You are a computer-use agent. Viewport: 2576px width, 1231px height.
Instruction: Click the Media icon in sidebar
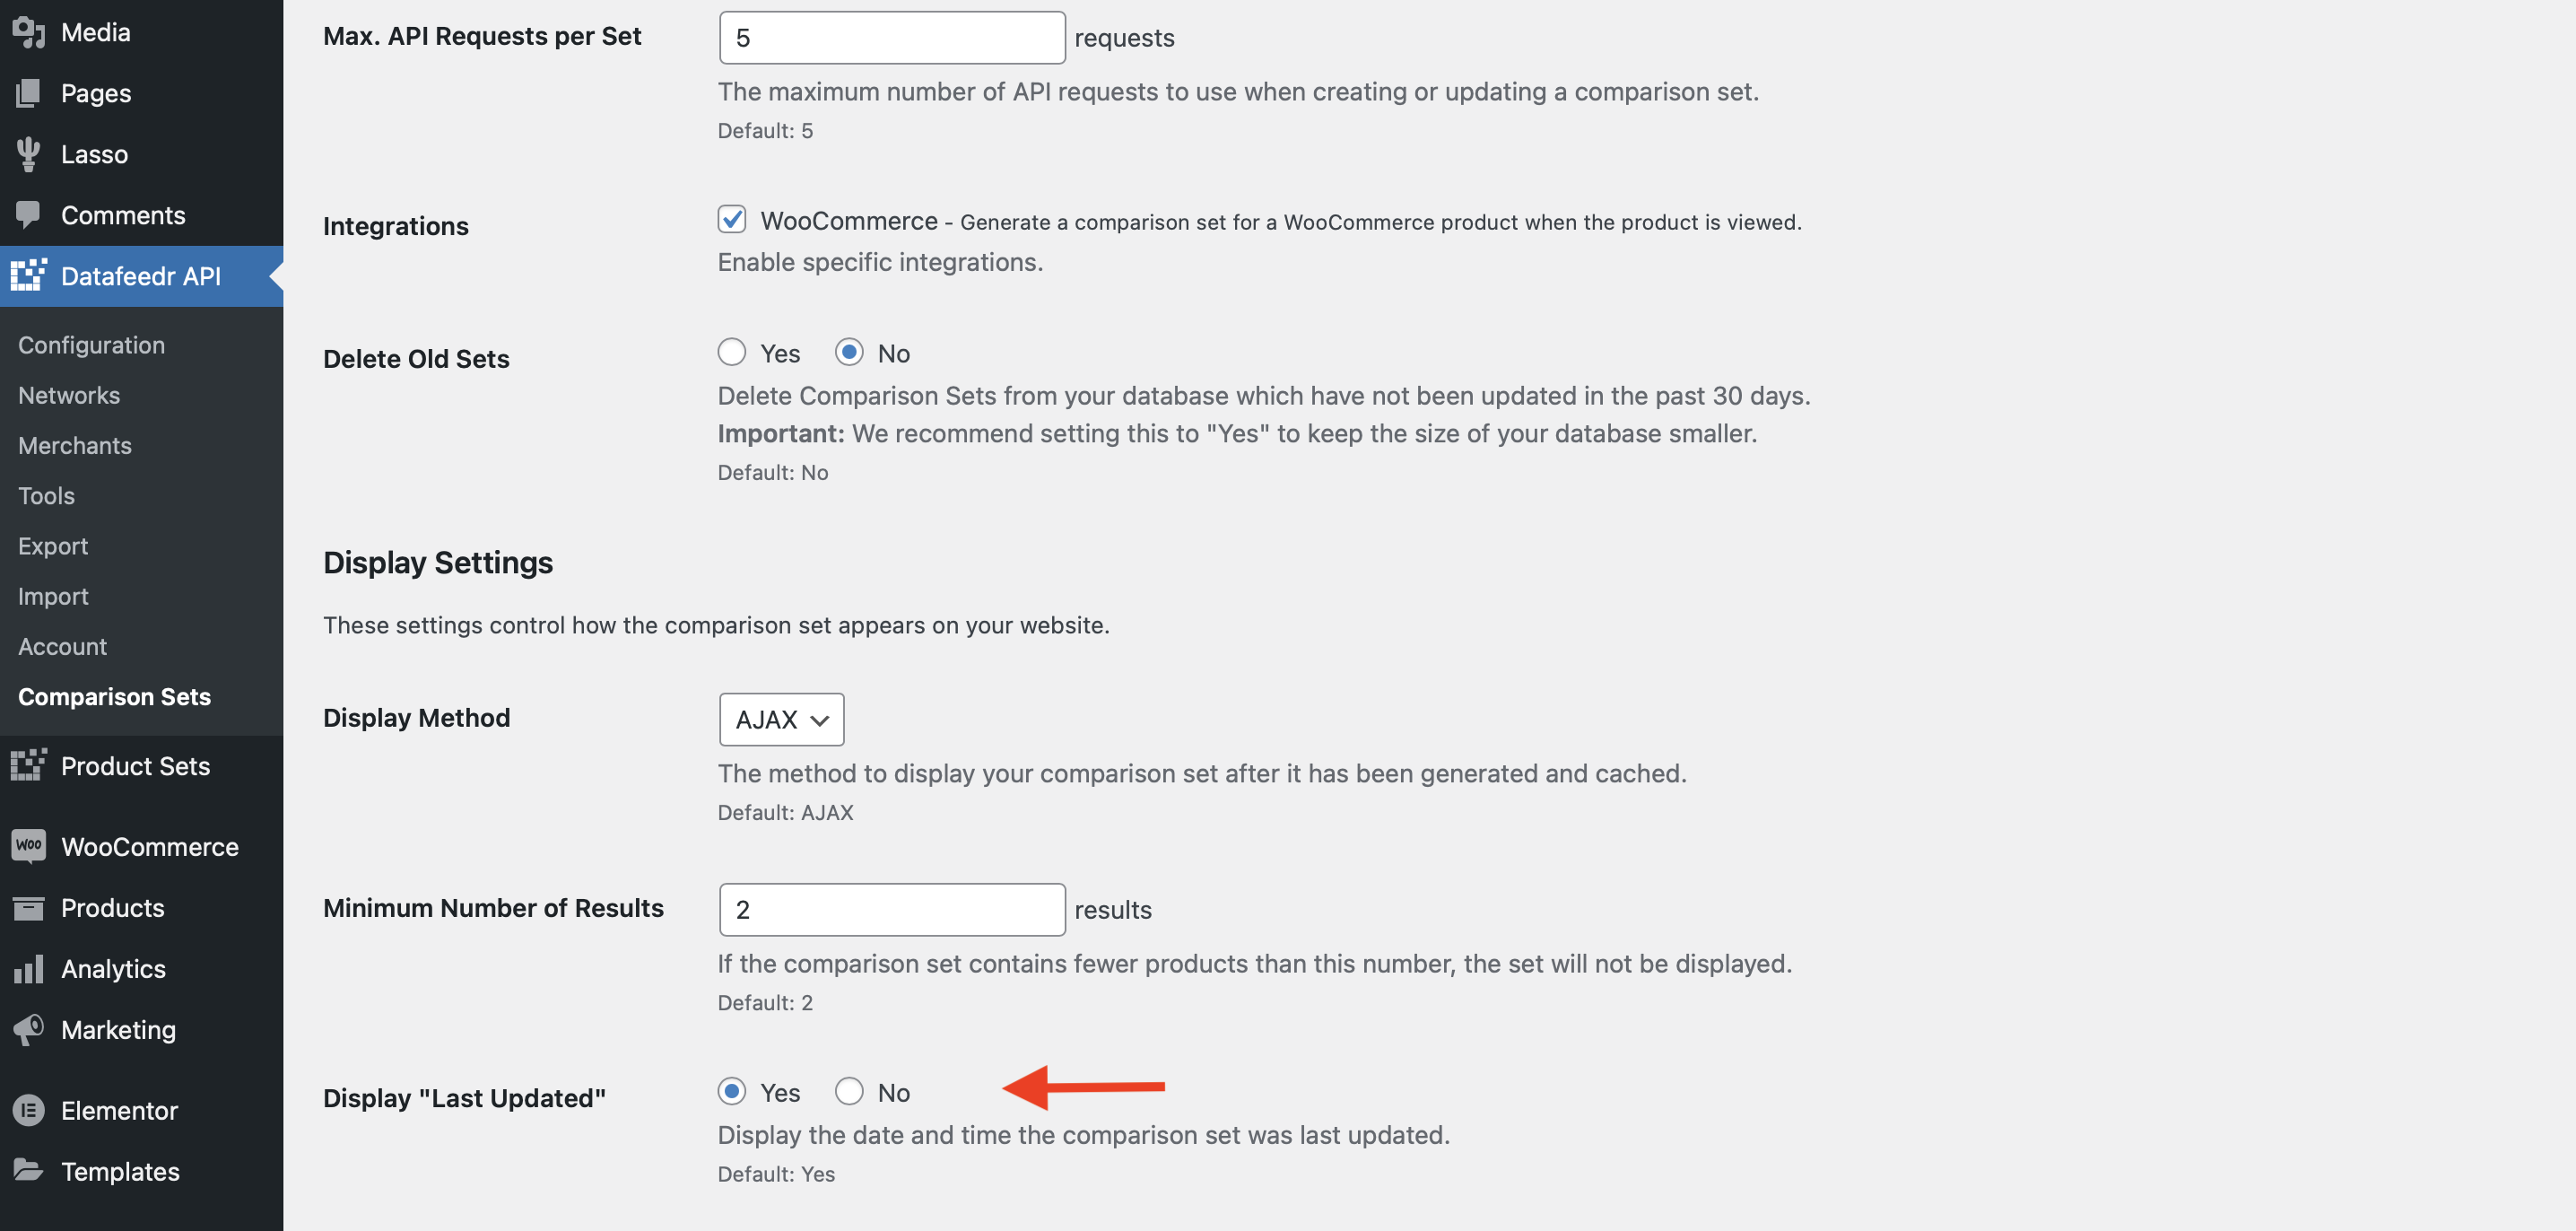(x=29, y=32)
